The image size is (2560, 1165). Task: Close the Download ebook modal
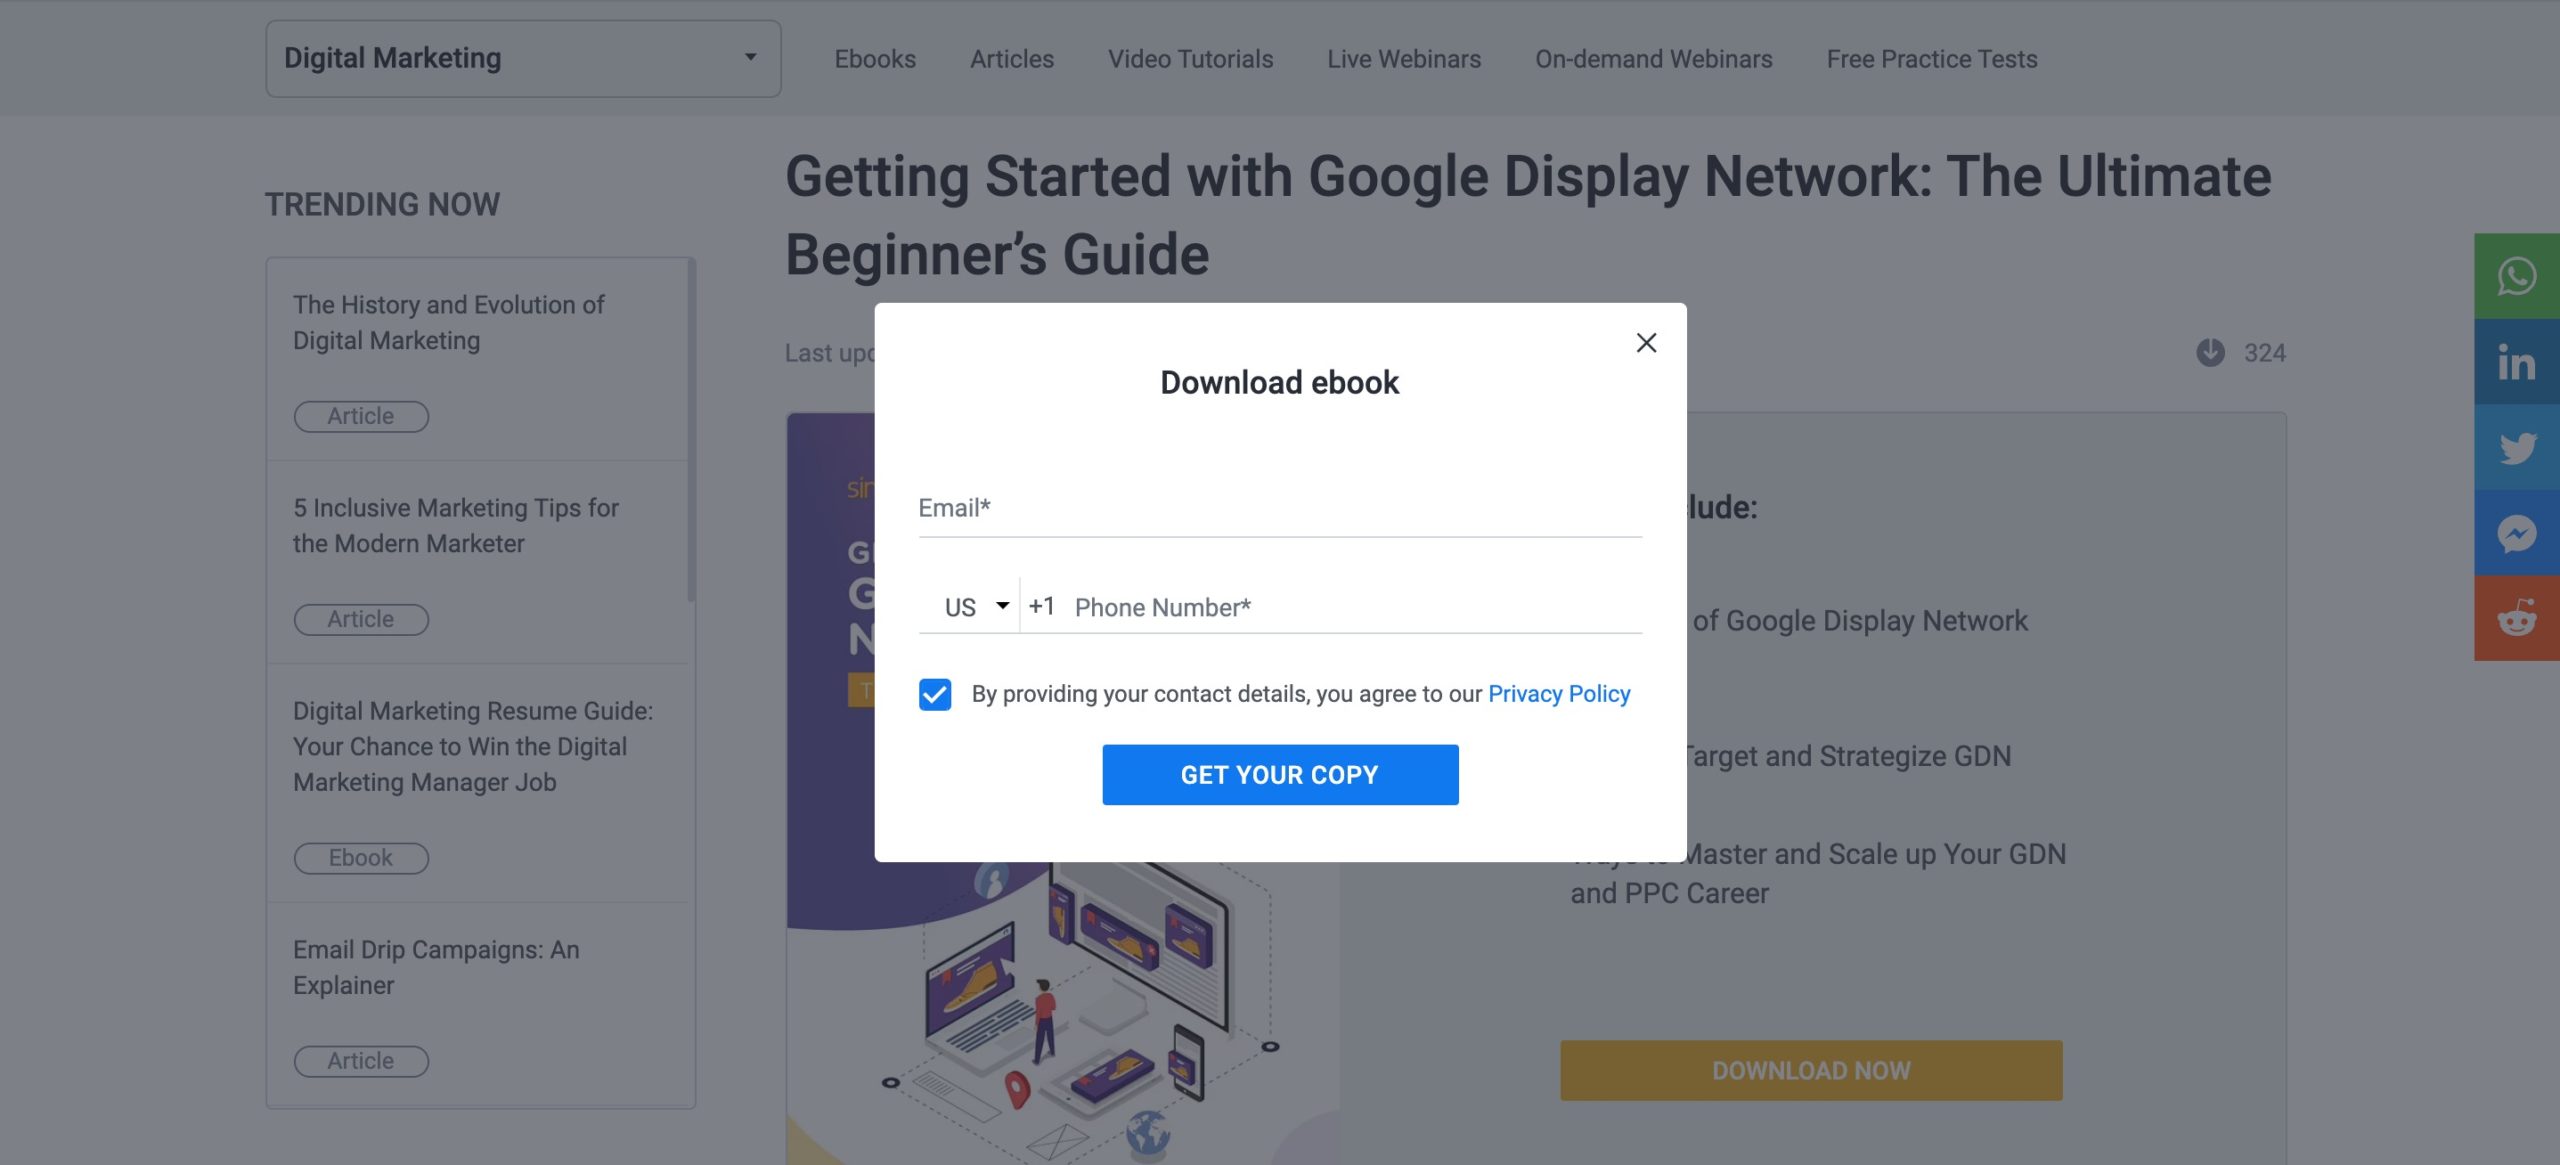[x=1644, y=344]
